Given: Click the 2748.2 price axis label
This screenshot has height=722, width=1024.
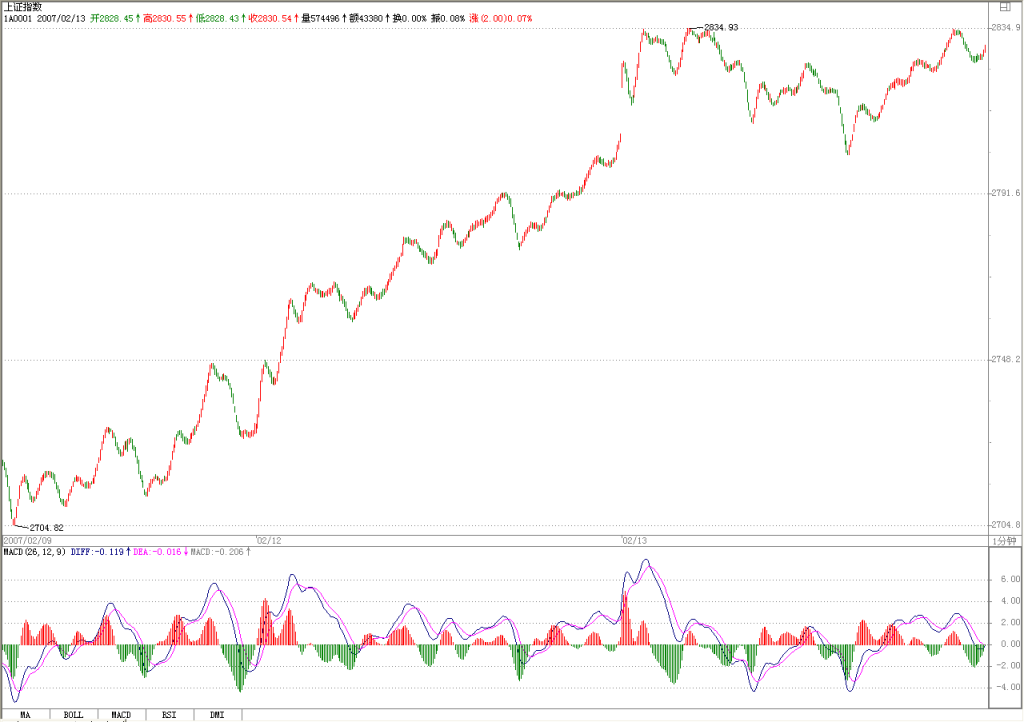Looking at the screenshot, I should [1005, 360].
